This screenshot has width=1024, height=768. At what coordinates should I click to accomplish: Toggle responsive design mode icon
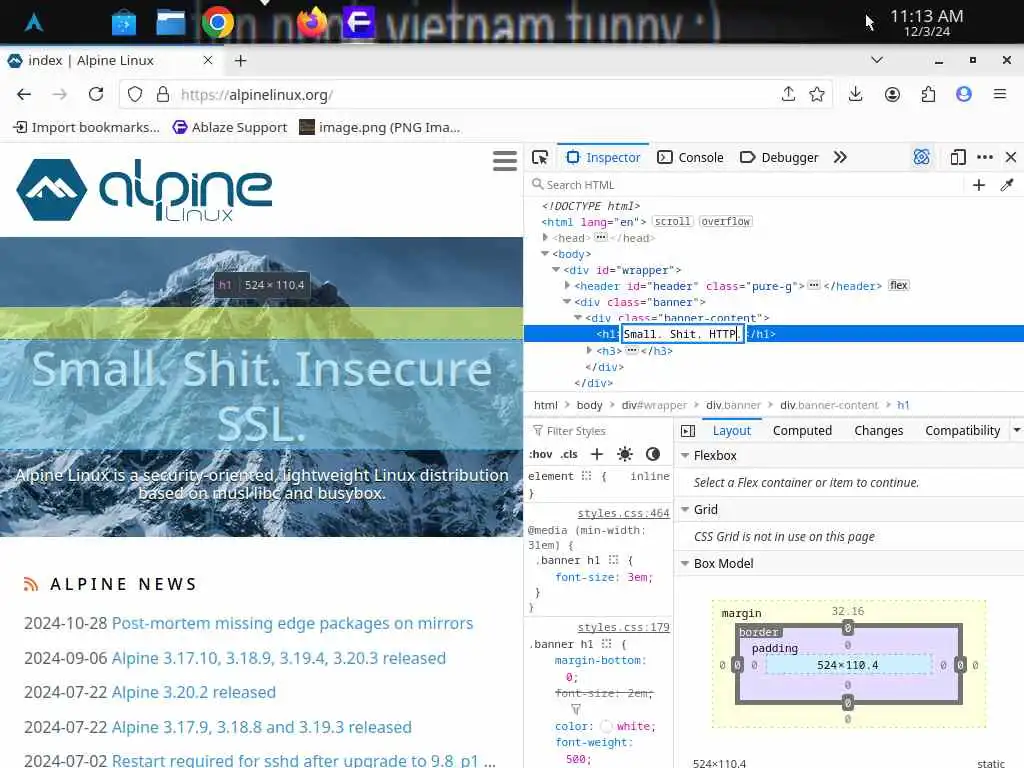point(958,157)
